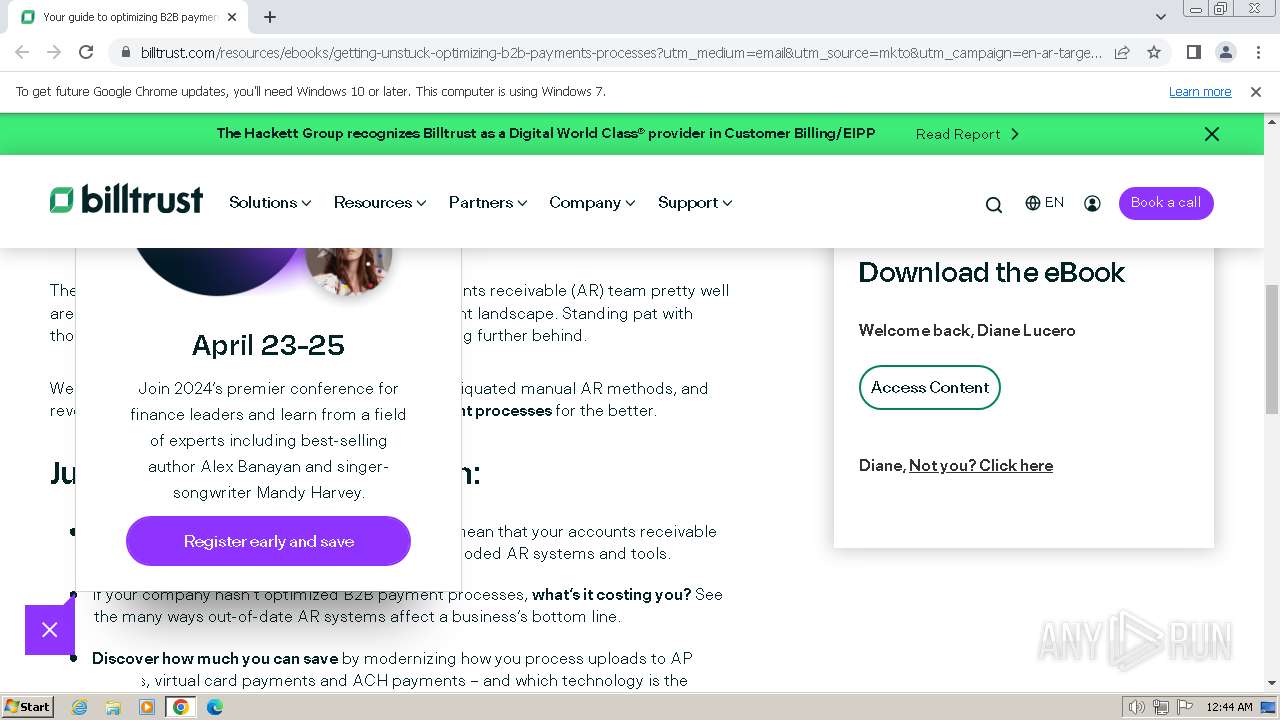Open a new tab with plus button
The width and height of the screenshot is (1280, 720).
[x=270, y=17]
